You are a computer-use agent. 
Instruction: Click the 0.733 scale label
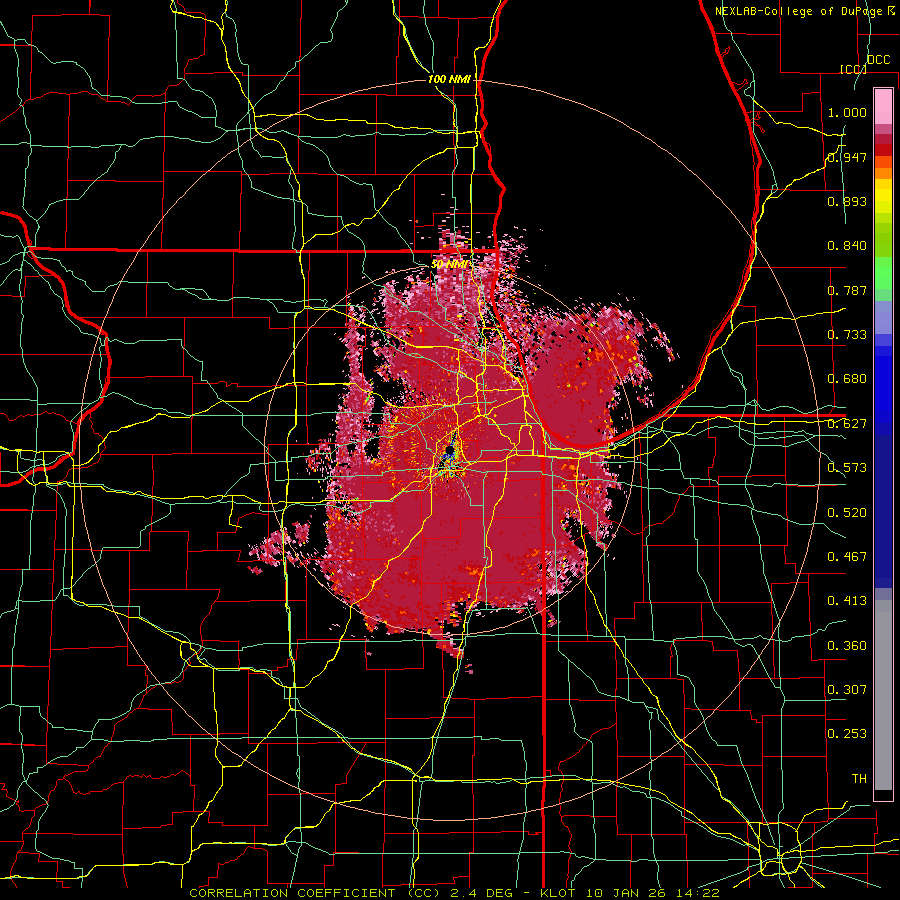[847, 335]
